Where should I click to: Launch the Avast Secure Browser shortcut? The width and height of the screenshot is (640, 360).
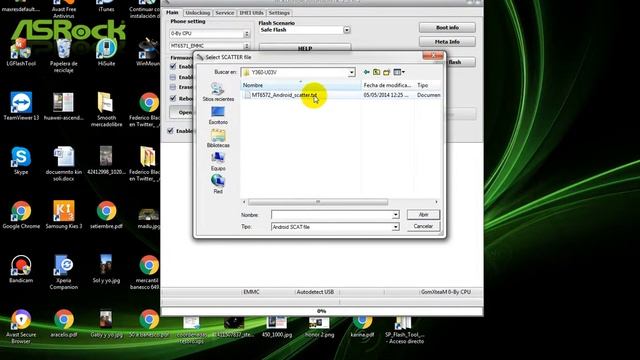(x=21, y=326)
